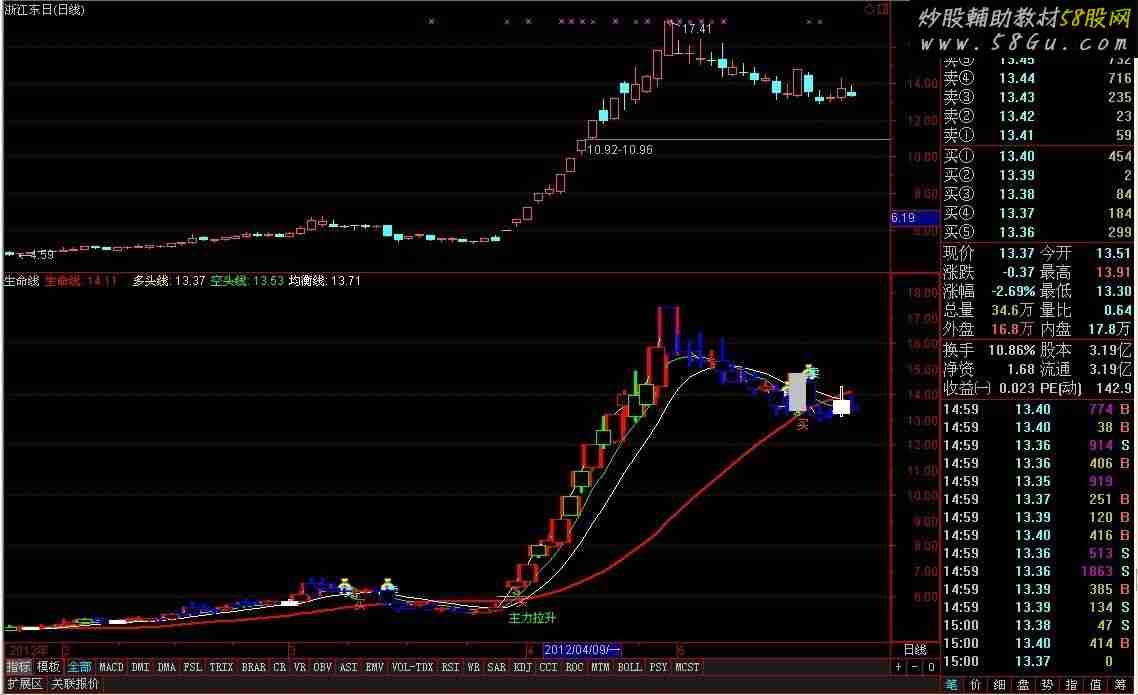Screen dimensions: 1138x695
Task: Click the 0 reset button beside the zoom buttons
Action: coord(930,667)
